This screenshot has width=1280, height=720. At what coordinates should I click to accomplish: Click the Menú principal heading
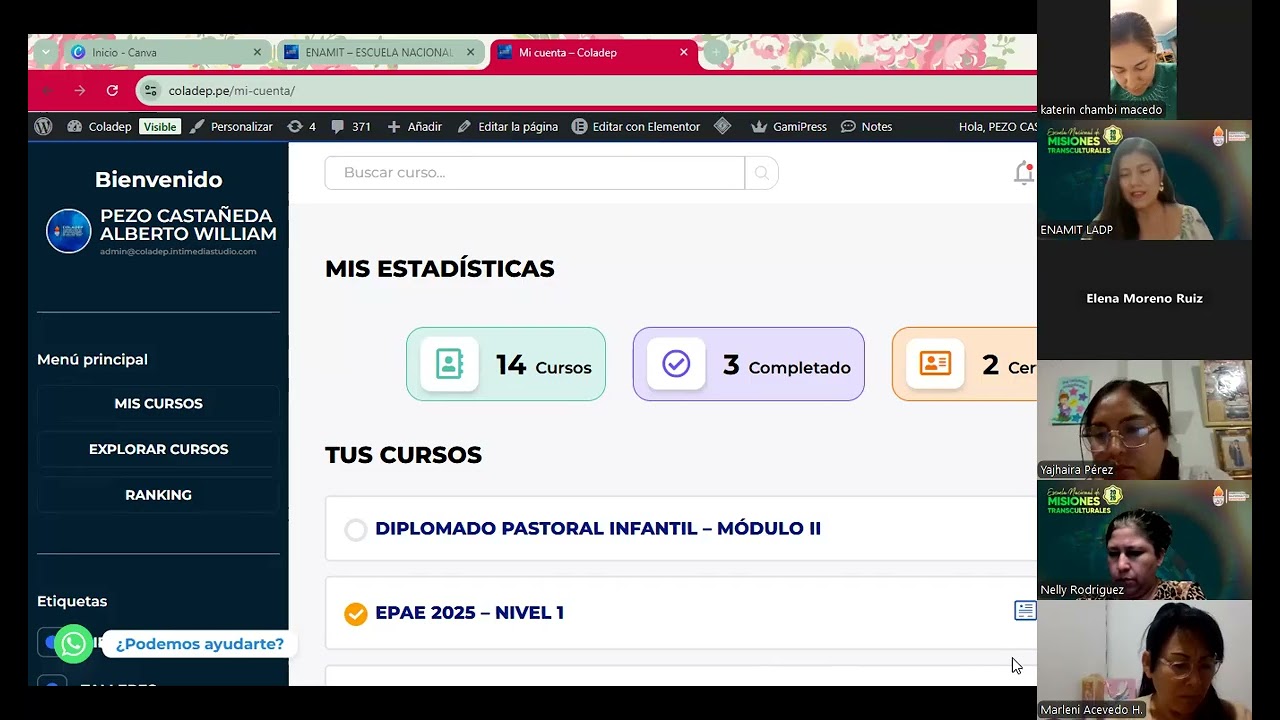(92, 359)
